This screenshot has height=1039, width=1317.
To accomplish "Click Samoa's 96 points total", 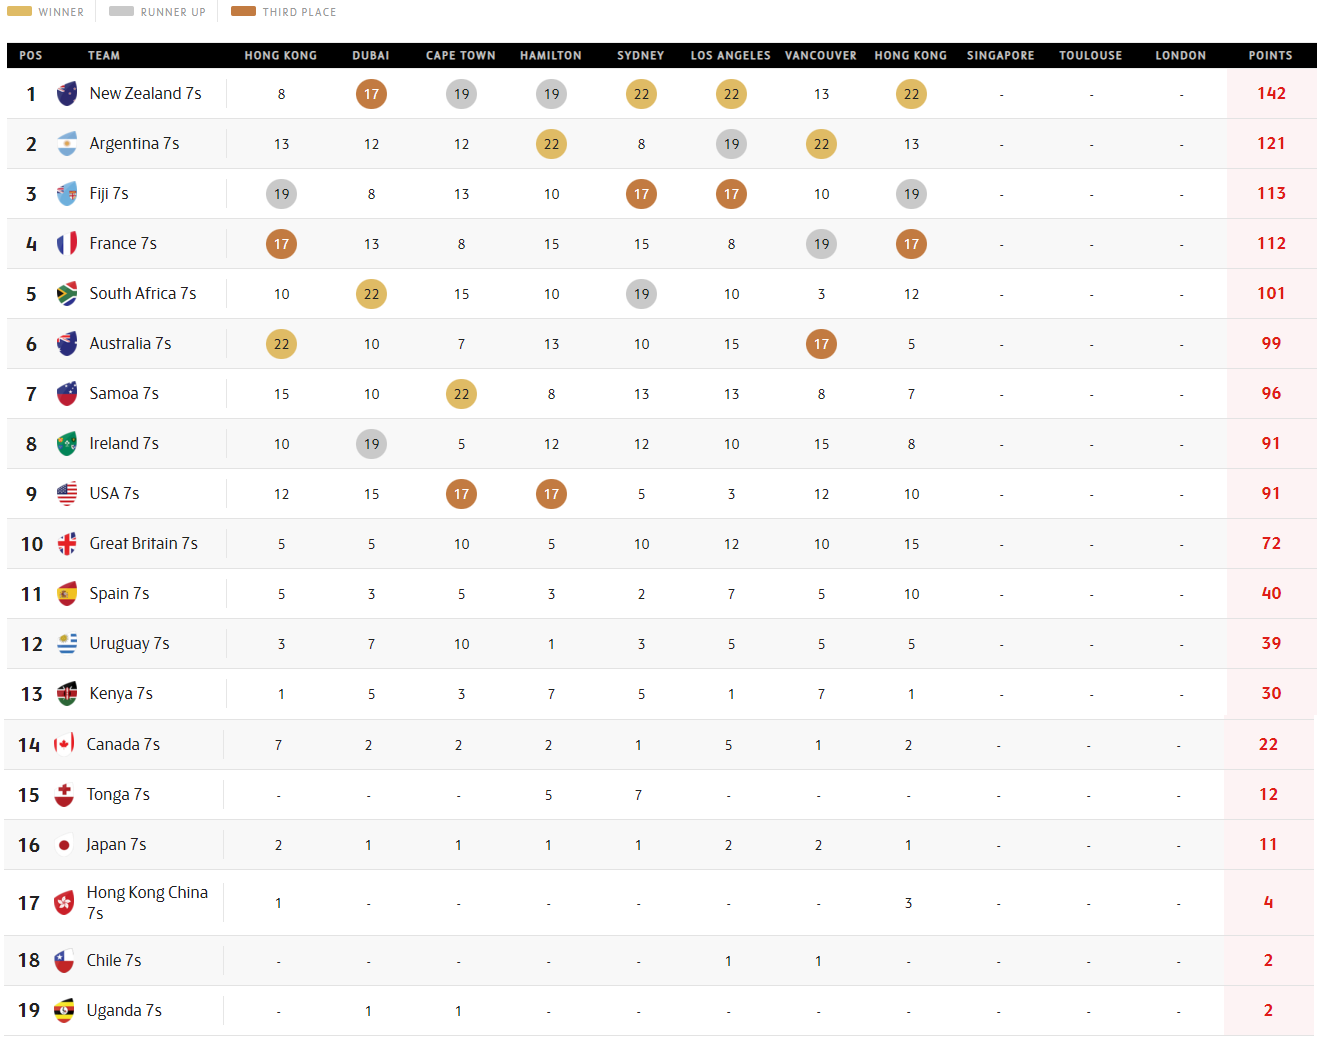I will pos(1272,393).
